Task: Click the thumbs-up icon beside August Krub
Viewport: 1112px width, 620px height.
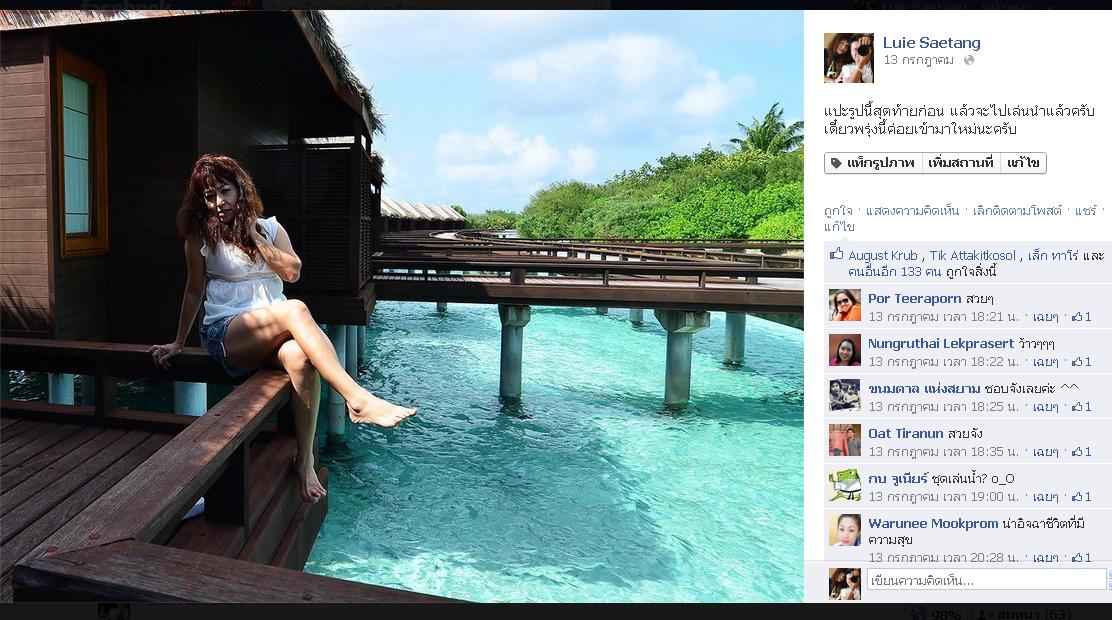Action: point(837,255)
